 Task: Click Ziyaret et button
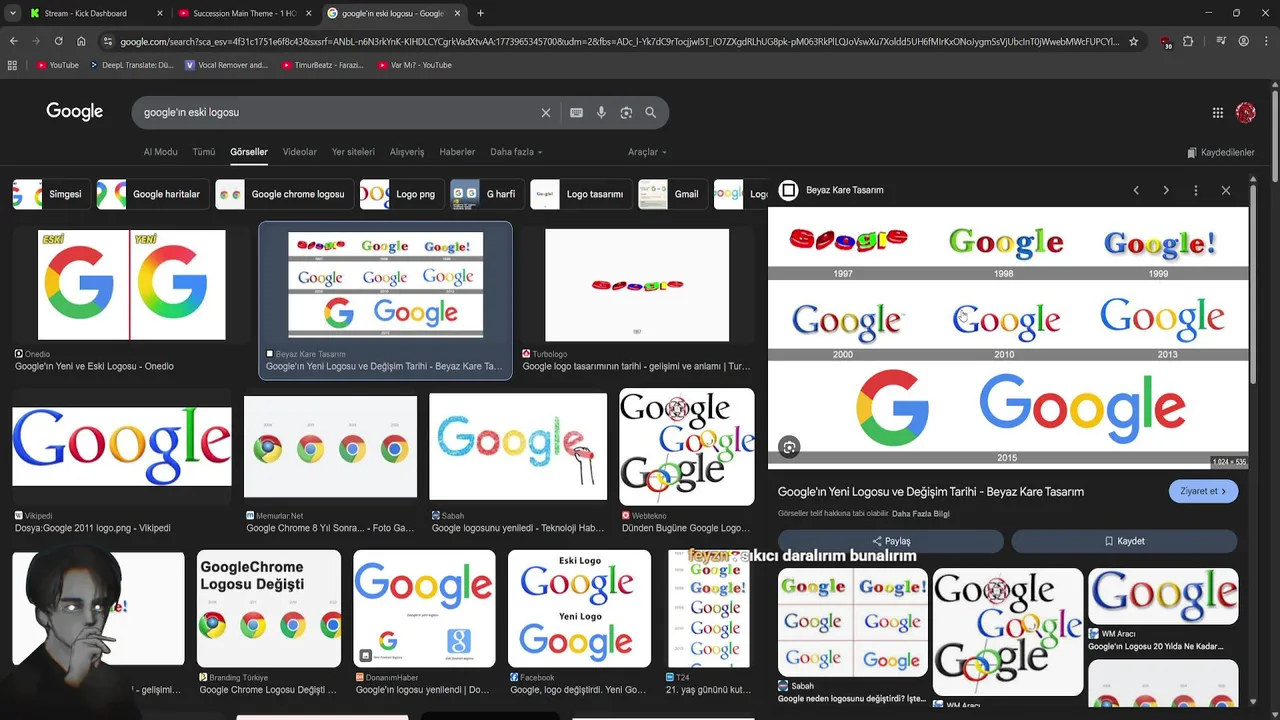tap(1204, 491)
